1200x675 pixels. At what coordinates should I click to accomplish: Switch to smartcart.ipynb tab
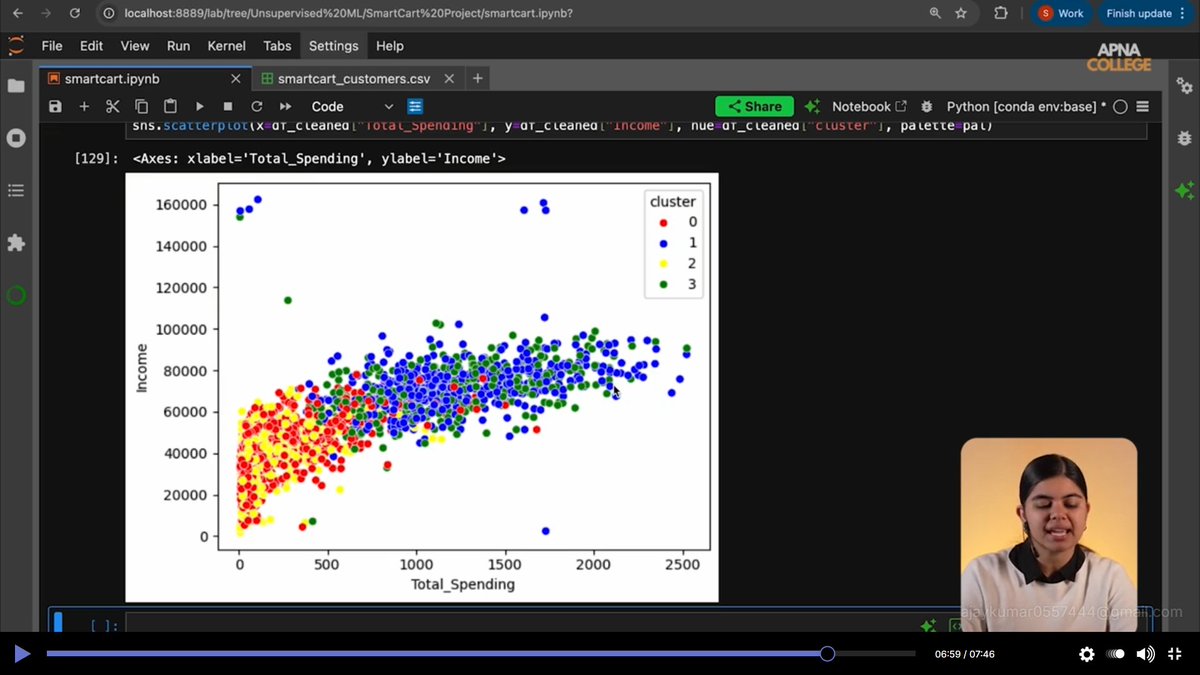[112, 78]
